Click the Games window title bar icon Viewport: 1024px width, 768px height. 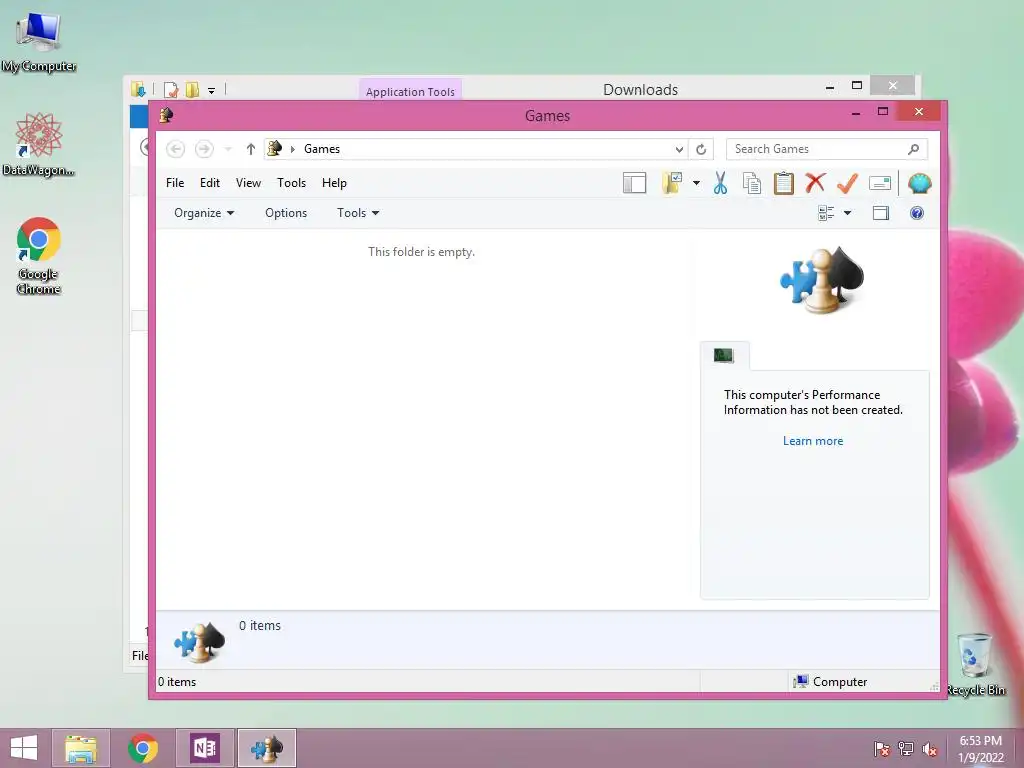coord(166,115)
